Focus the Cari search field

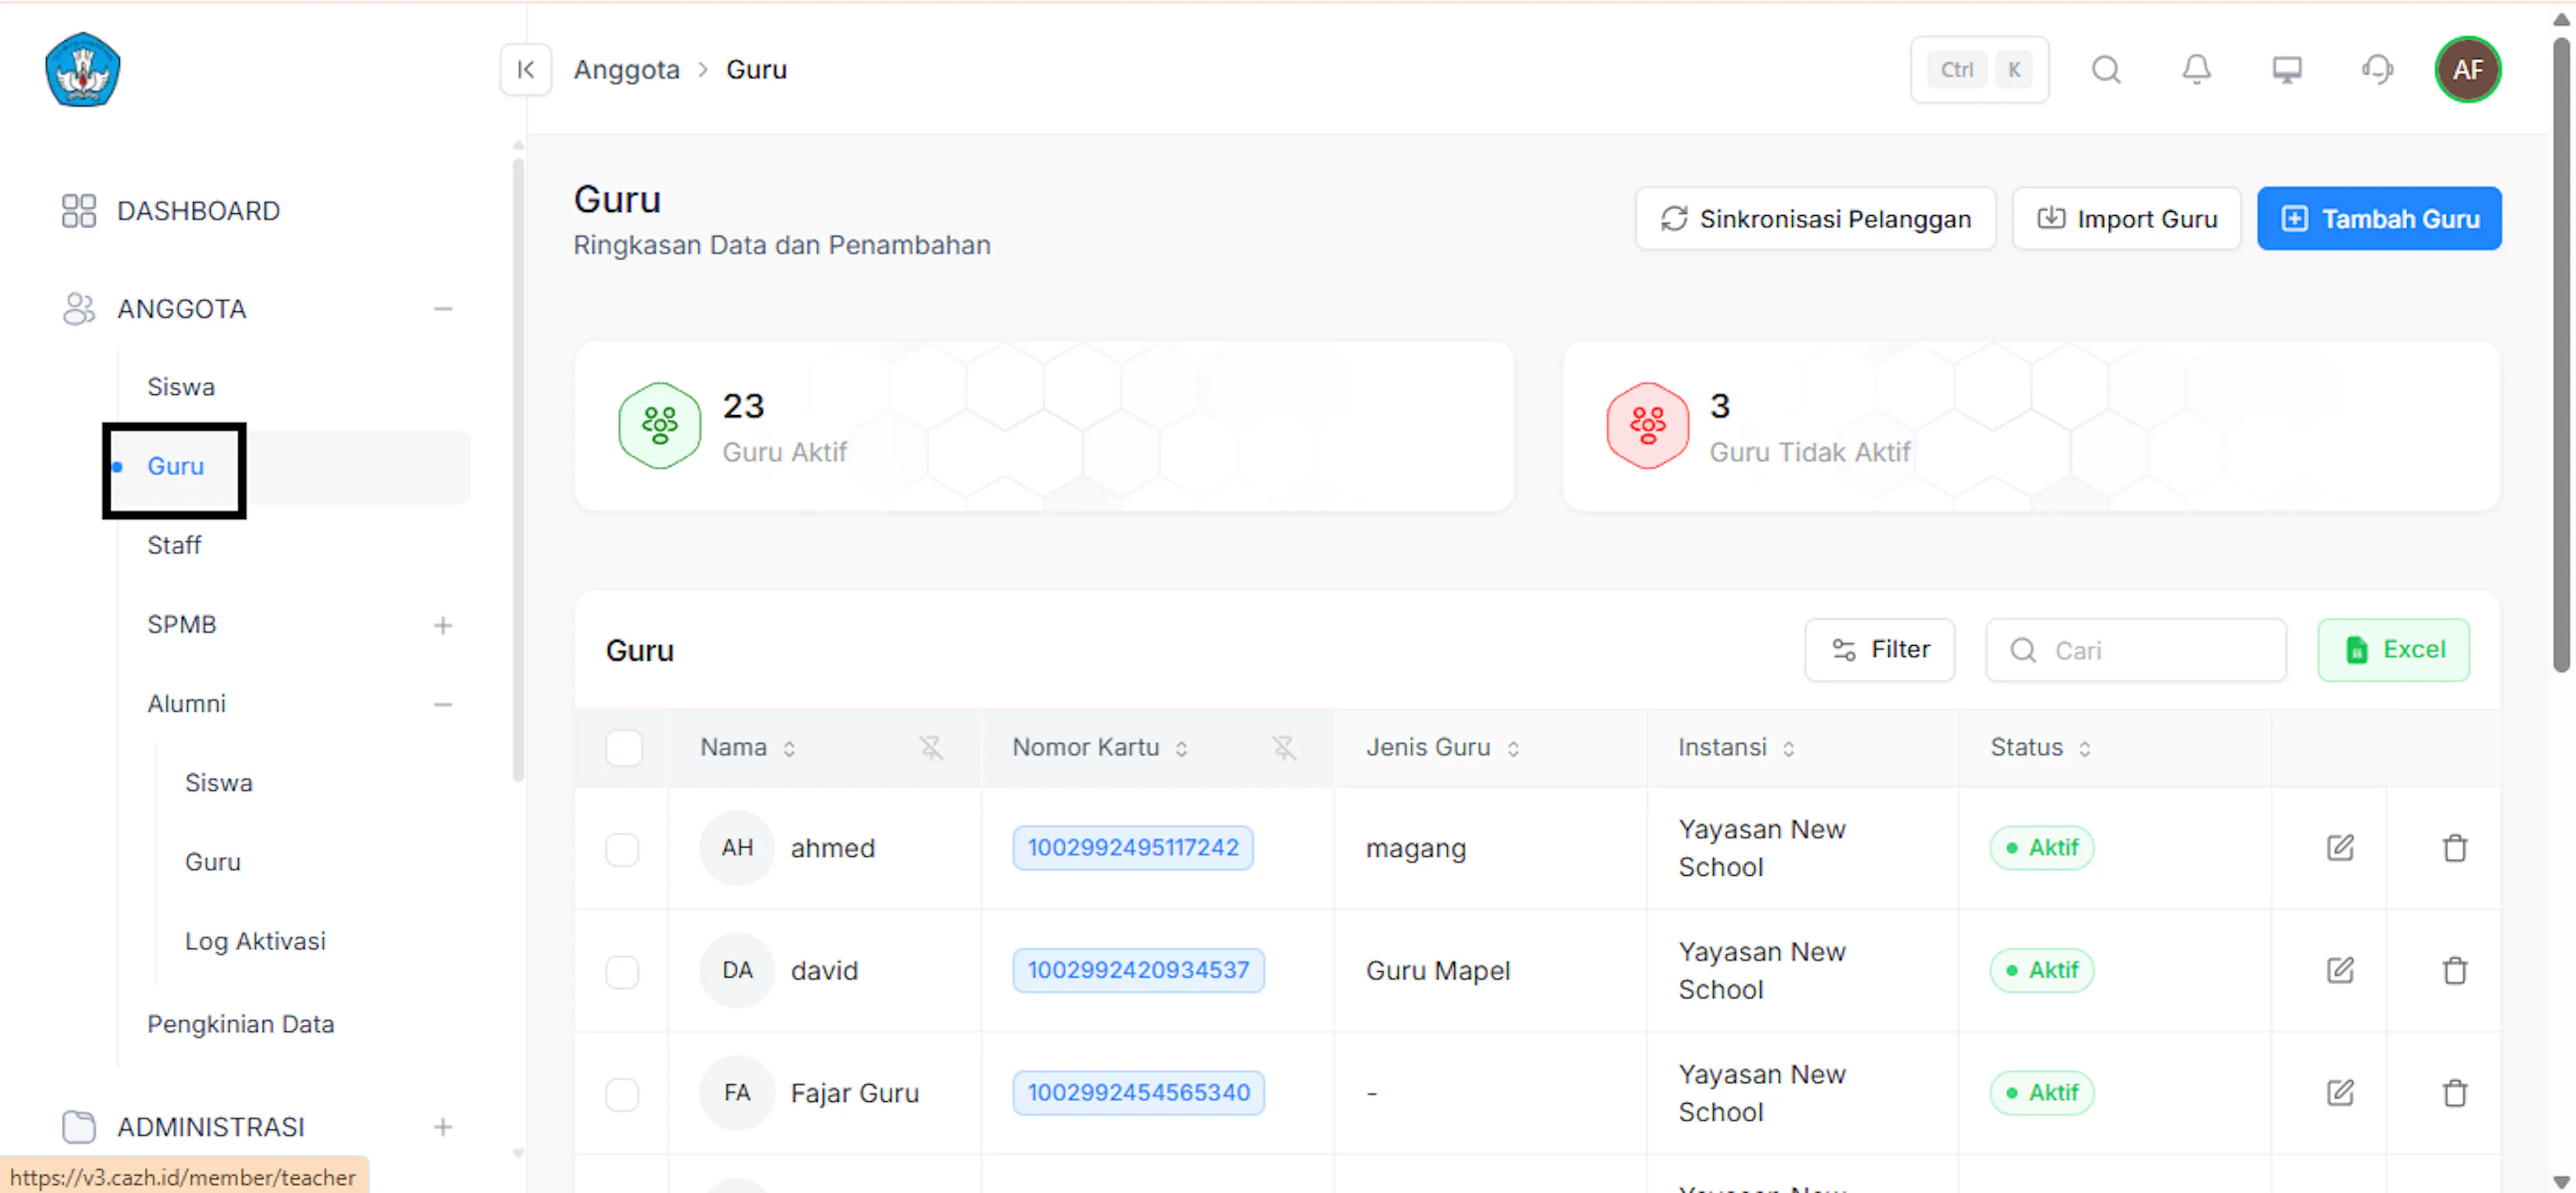coord(2135,650)
